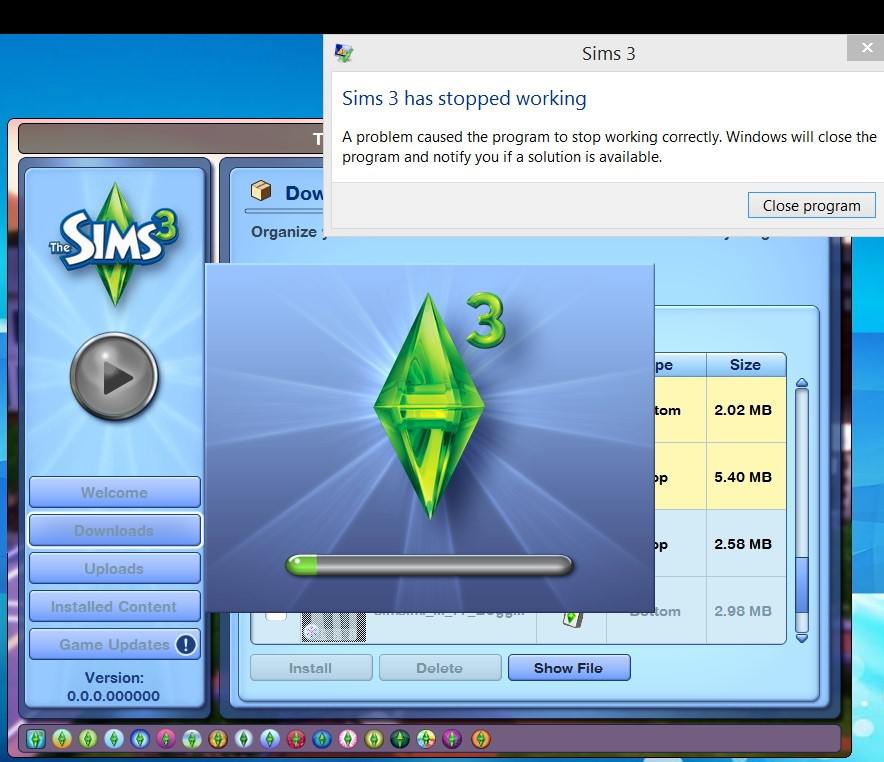Click the Sims package type icon in the 2.98 MB row
The height and width of the screenshot is (762, 884).
(x=572, y=619)
